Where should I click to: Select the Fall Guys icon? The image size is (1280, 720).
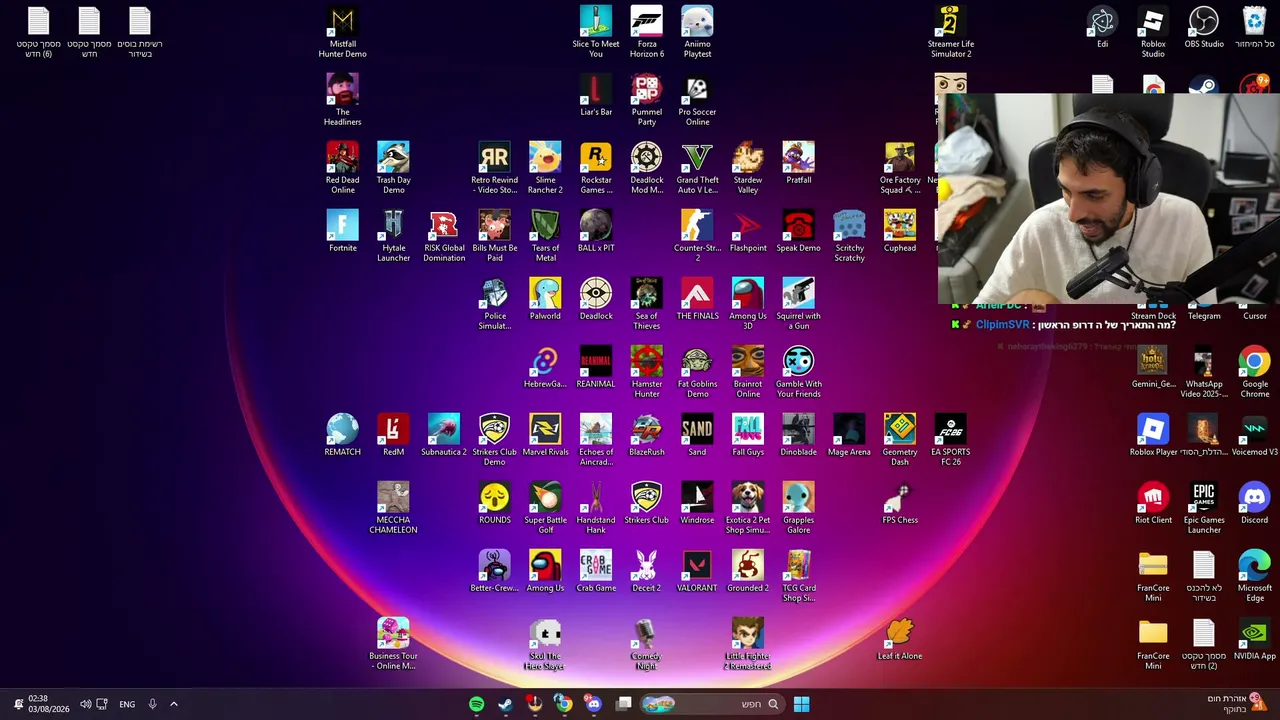pyautogui.click(x=748, y=436)
